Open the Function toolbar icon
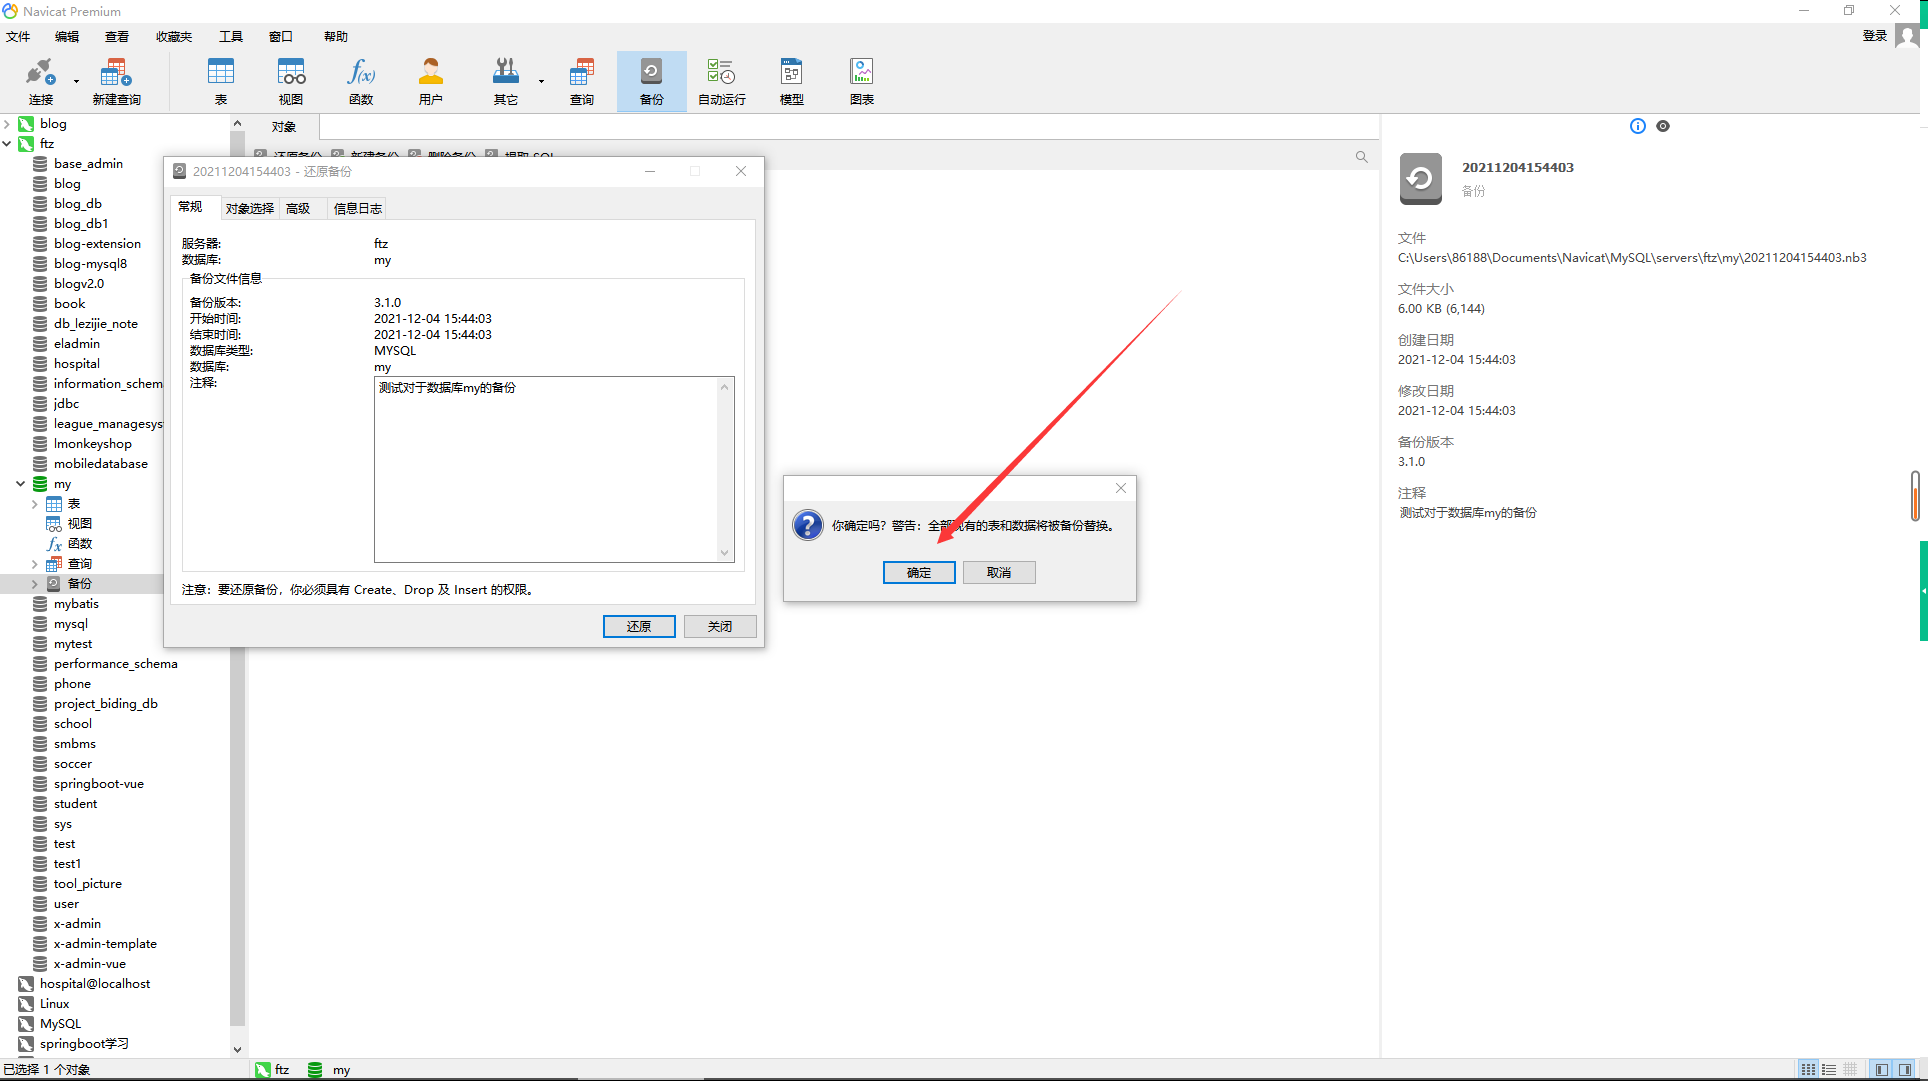The height and width of the screenshot is (1081, 1928). [361, 80]
